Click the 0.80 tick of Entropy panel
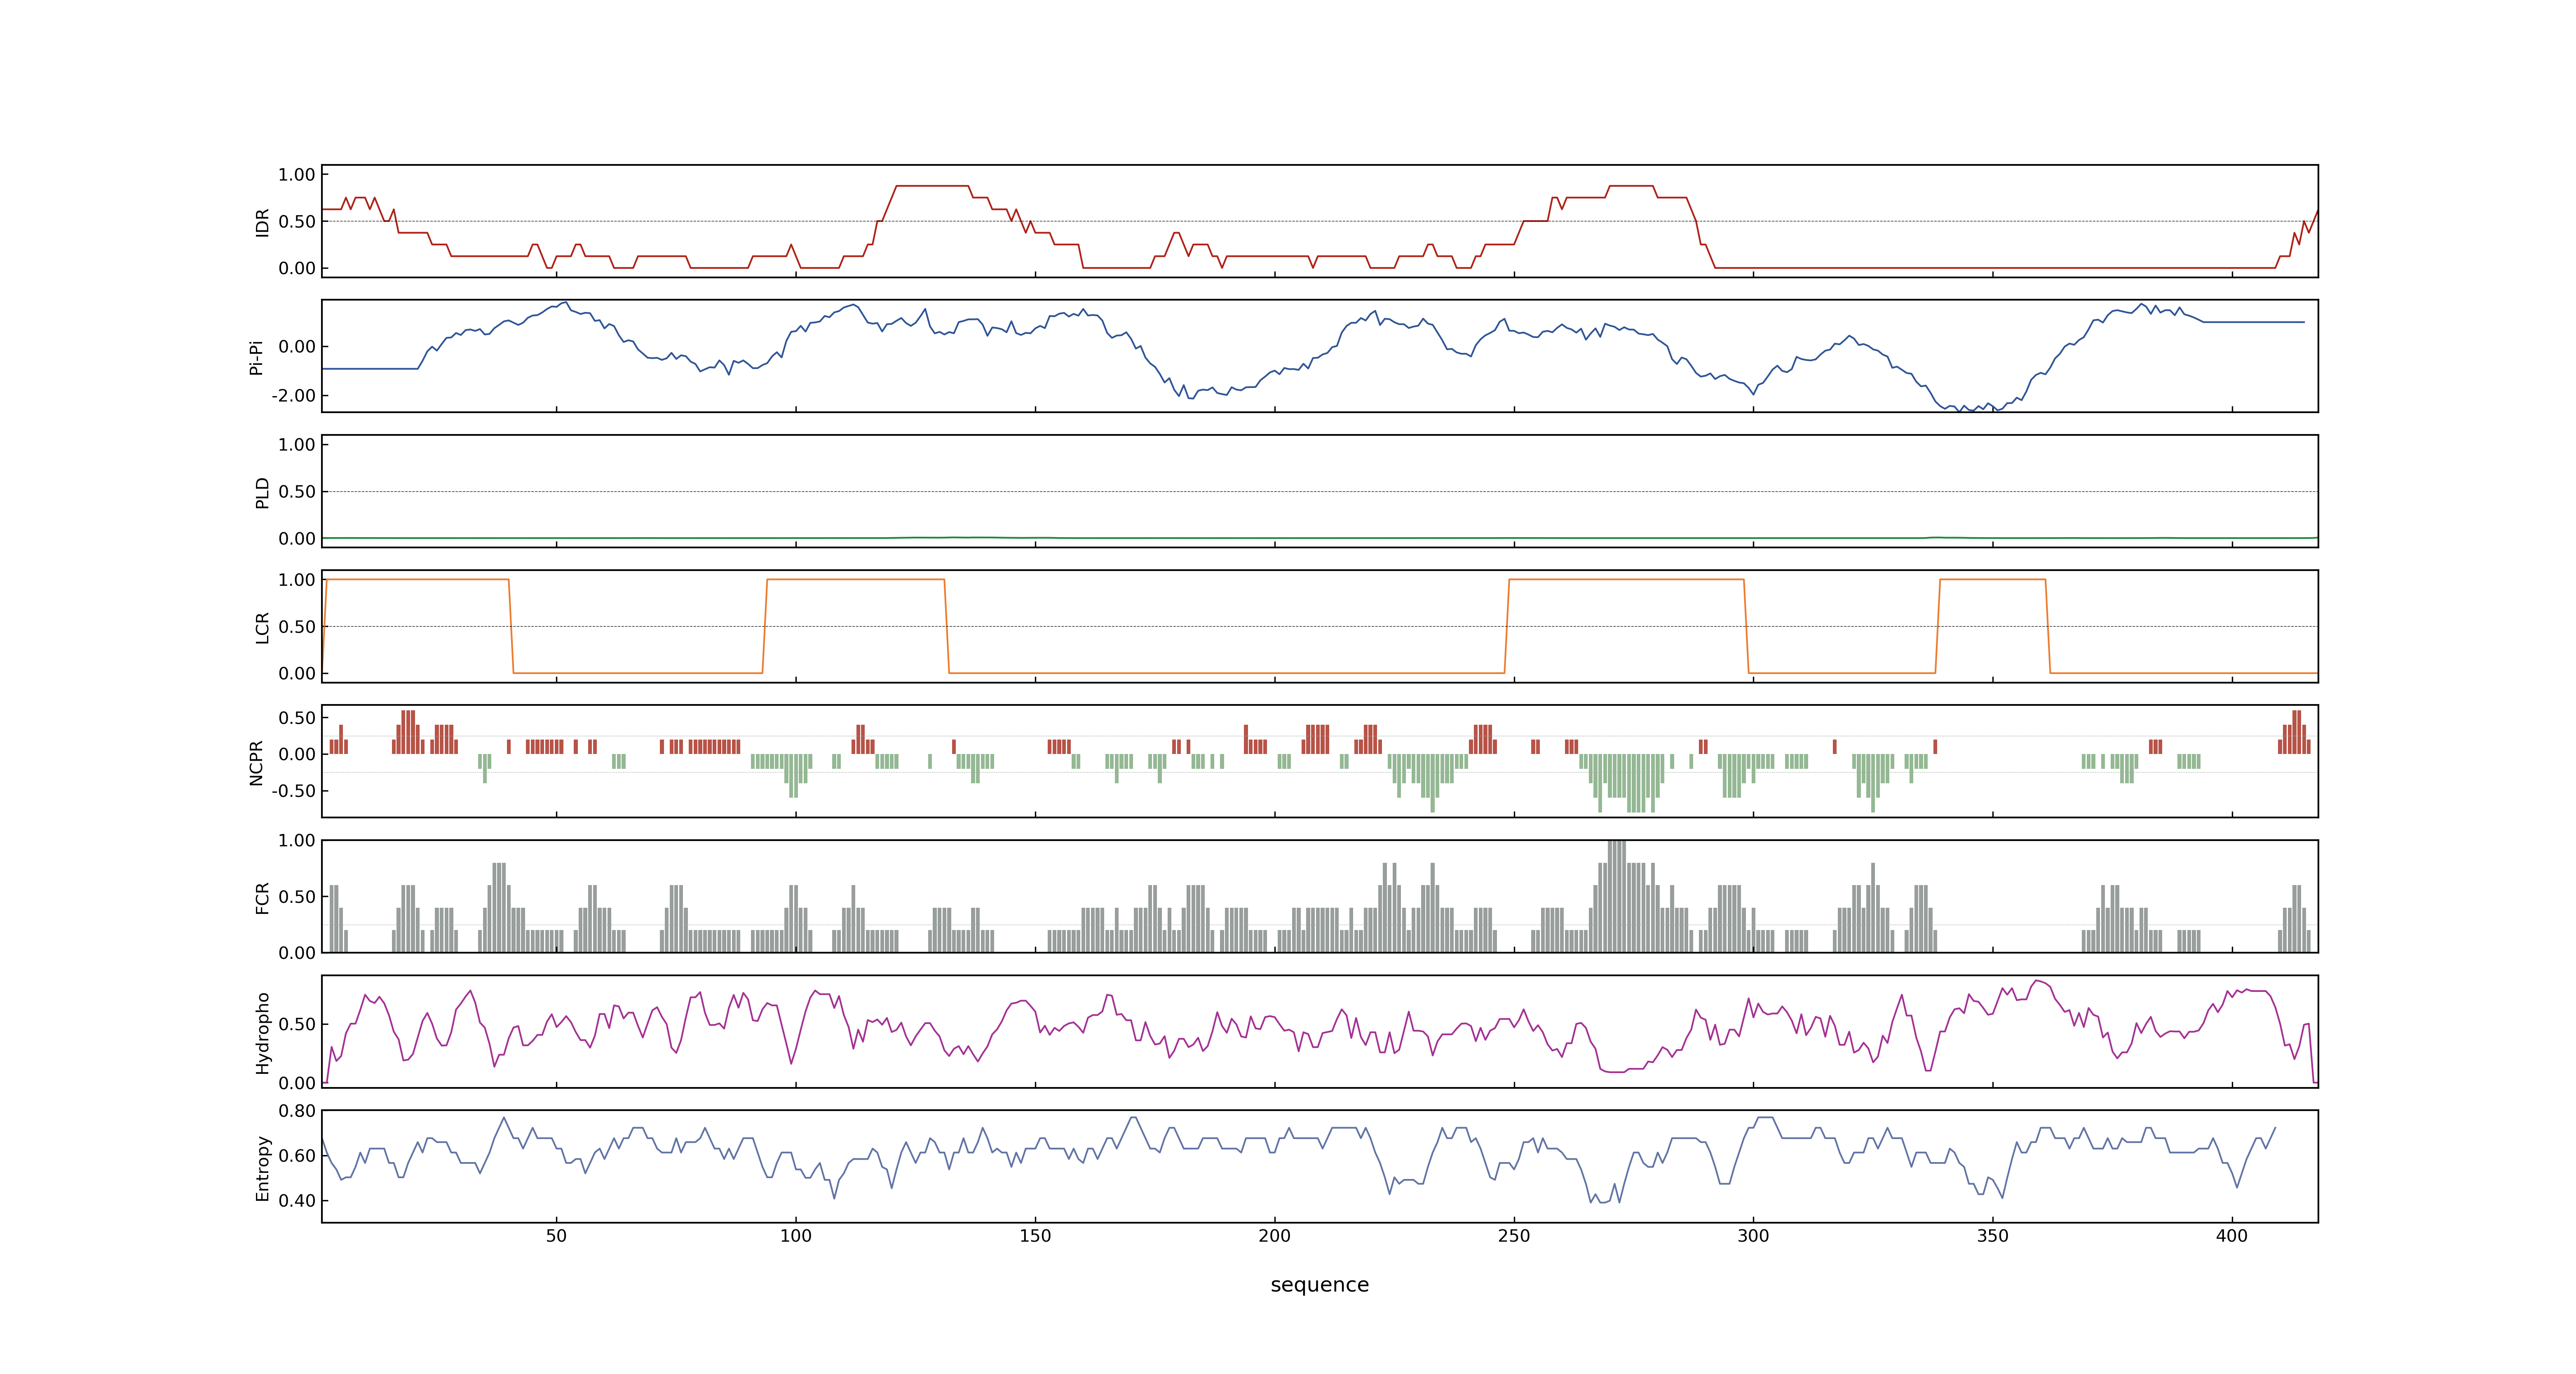Image resolution: width=2576 pixels, height=1374 pixels. coord(297,1111)
